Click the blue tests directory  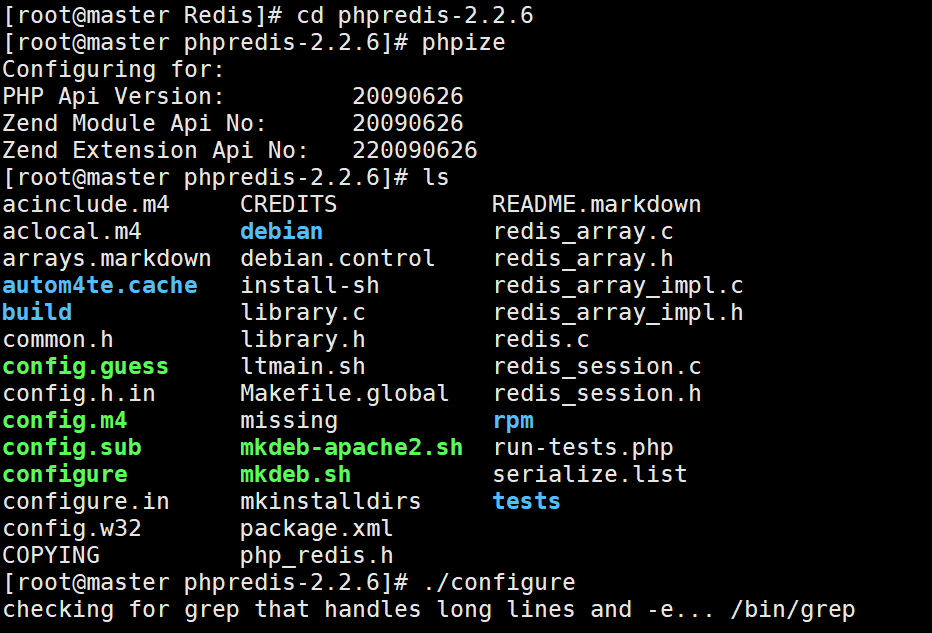pyautogui.click(x=526, y=501)
